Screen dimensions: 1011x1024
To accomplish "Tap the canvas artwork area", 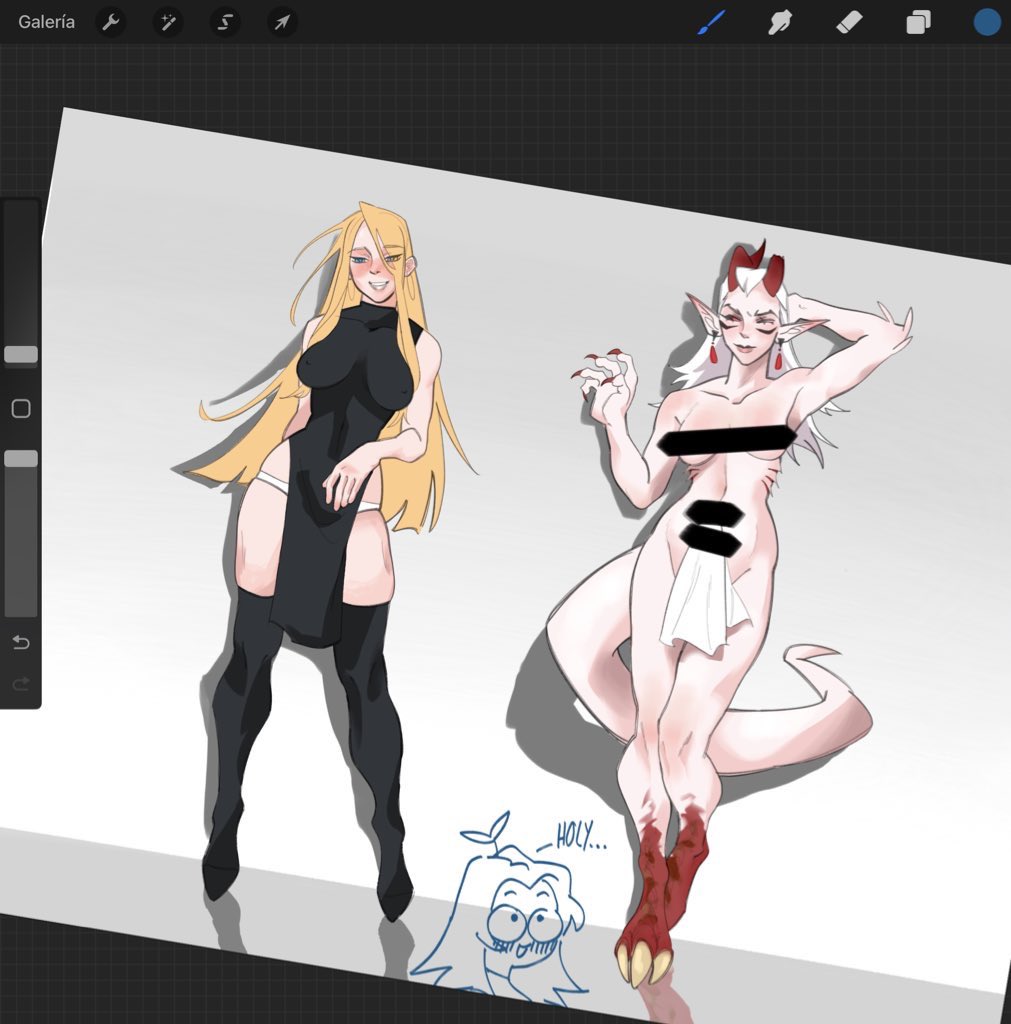I will point(500,500).
